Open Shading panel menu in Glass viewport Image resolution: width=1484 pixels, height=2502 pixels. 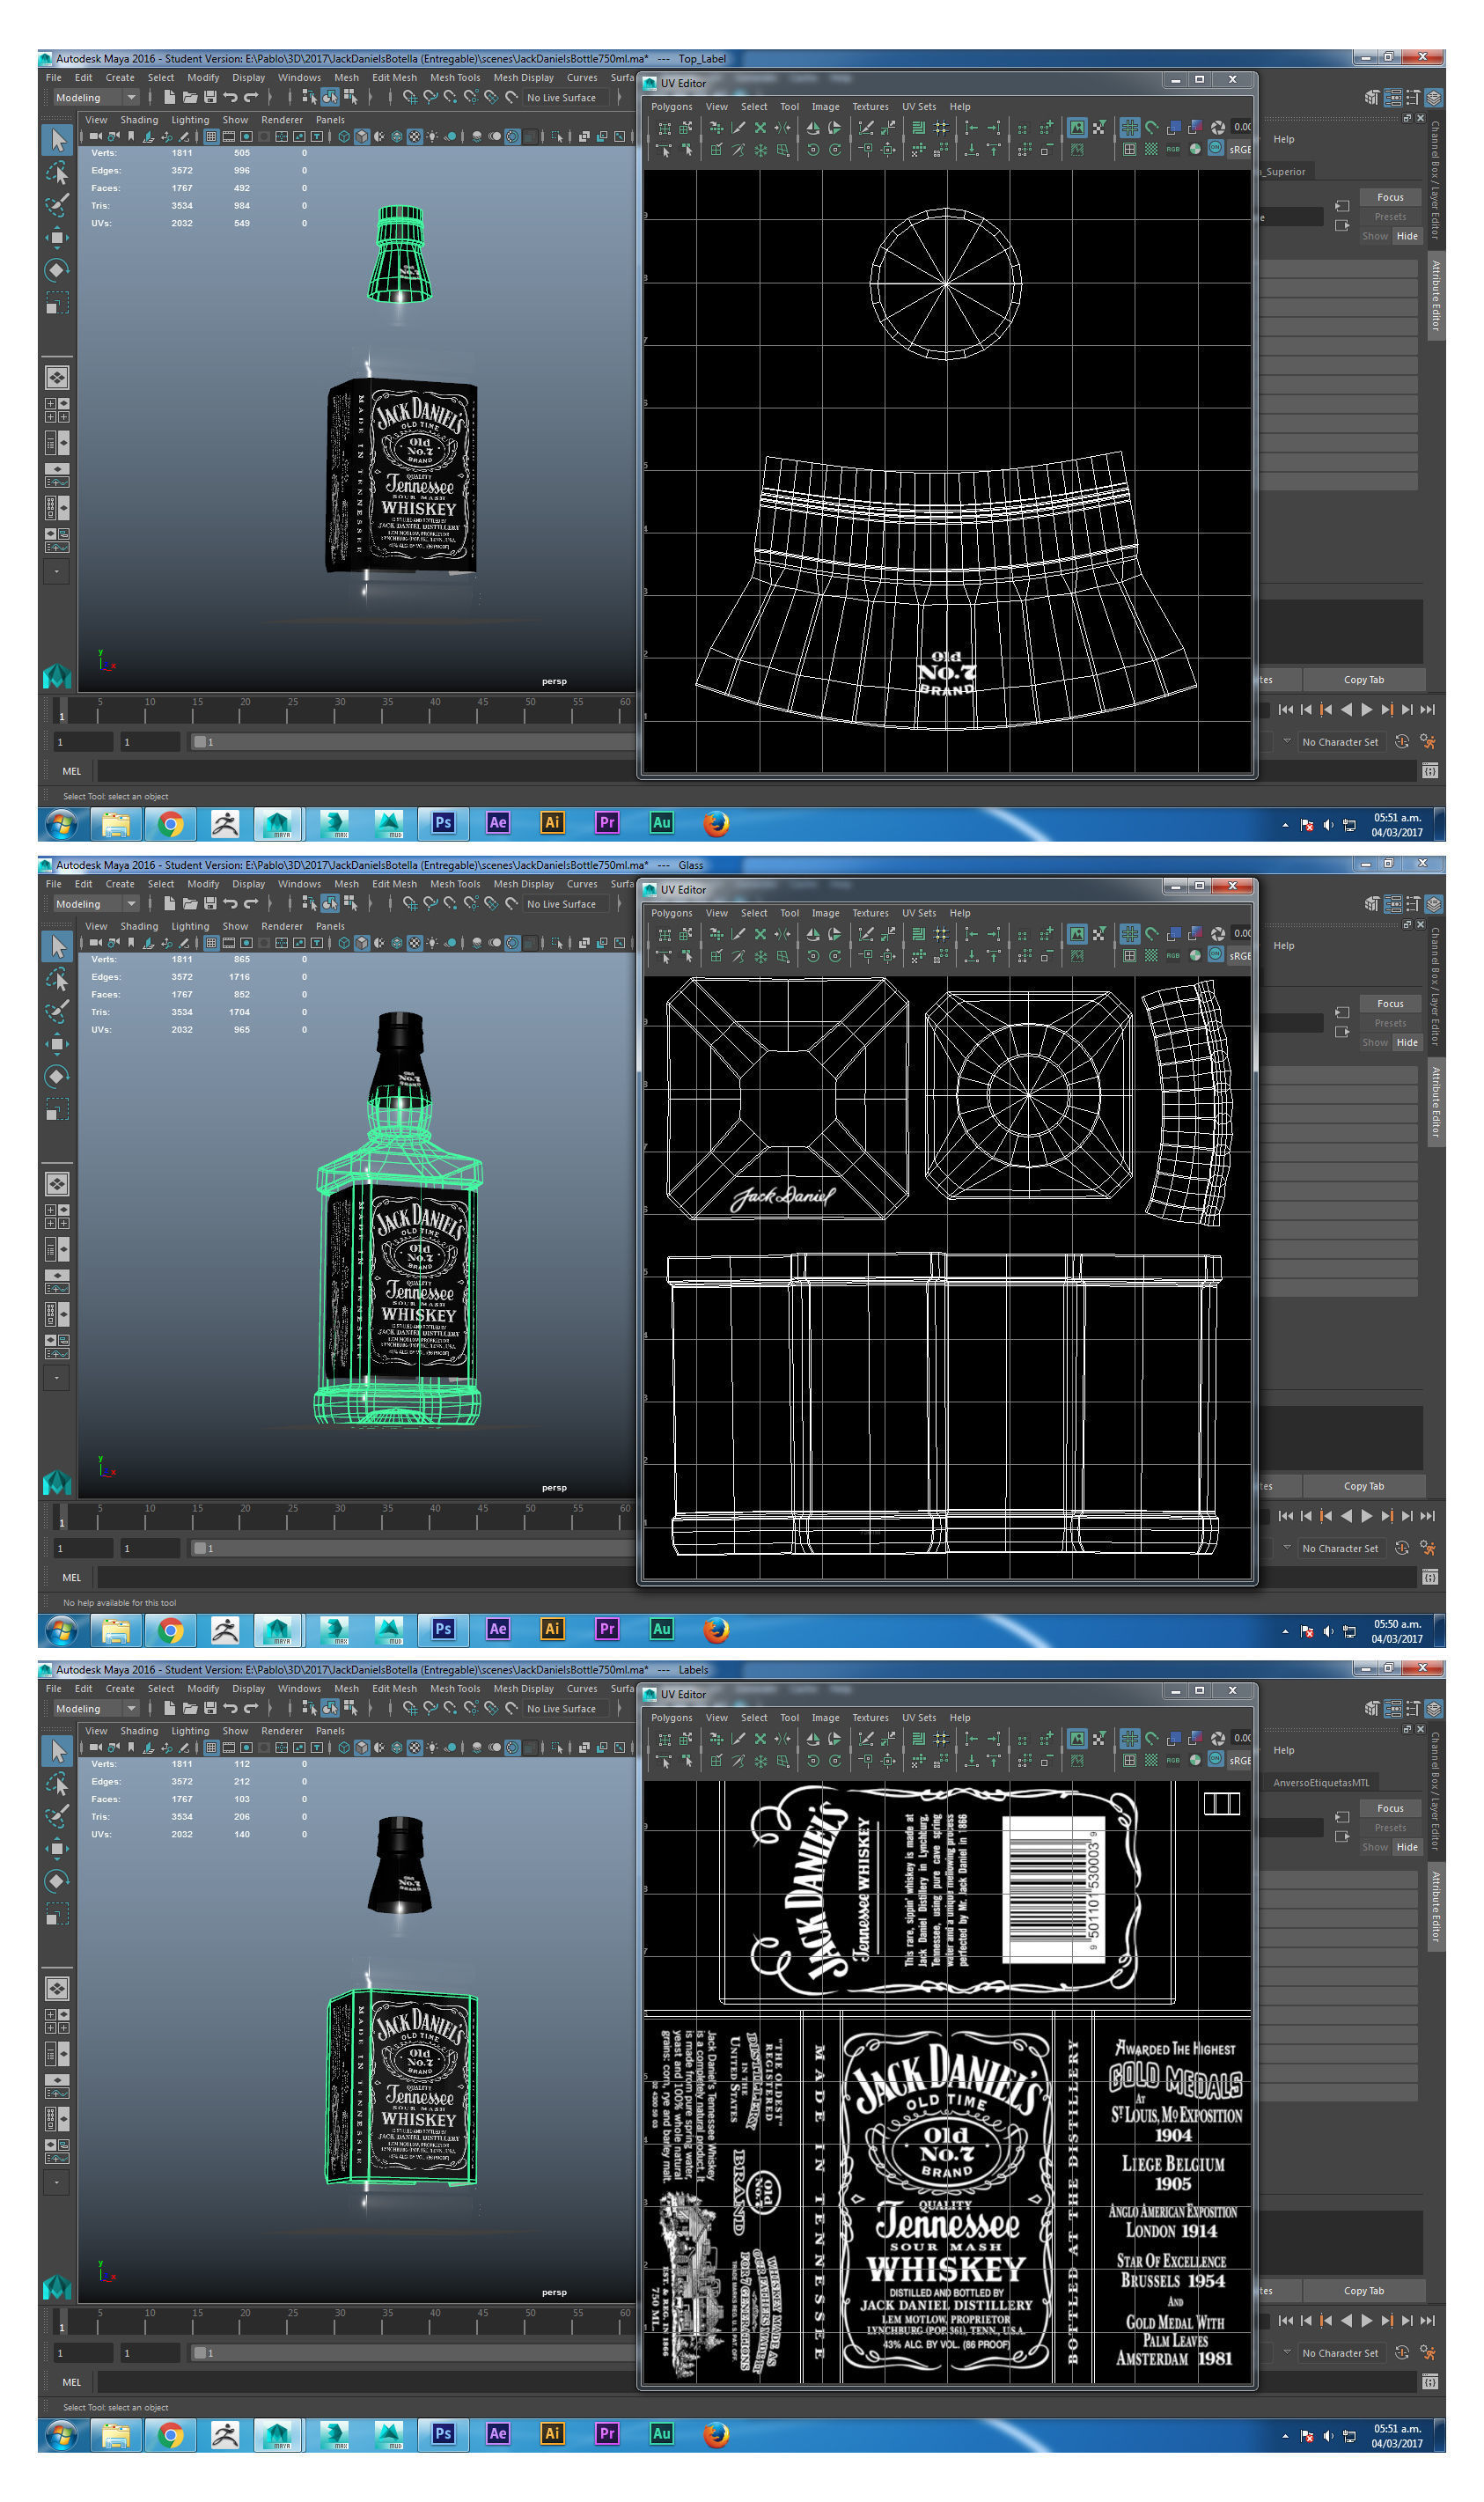tap(139, 926)
